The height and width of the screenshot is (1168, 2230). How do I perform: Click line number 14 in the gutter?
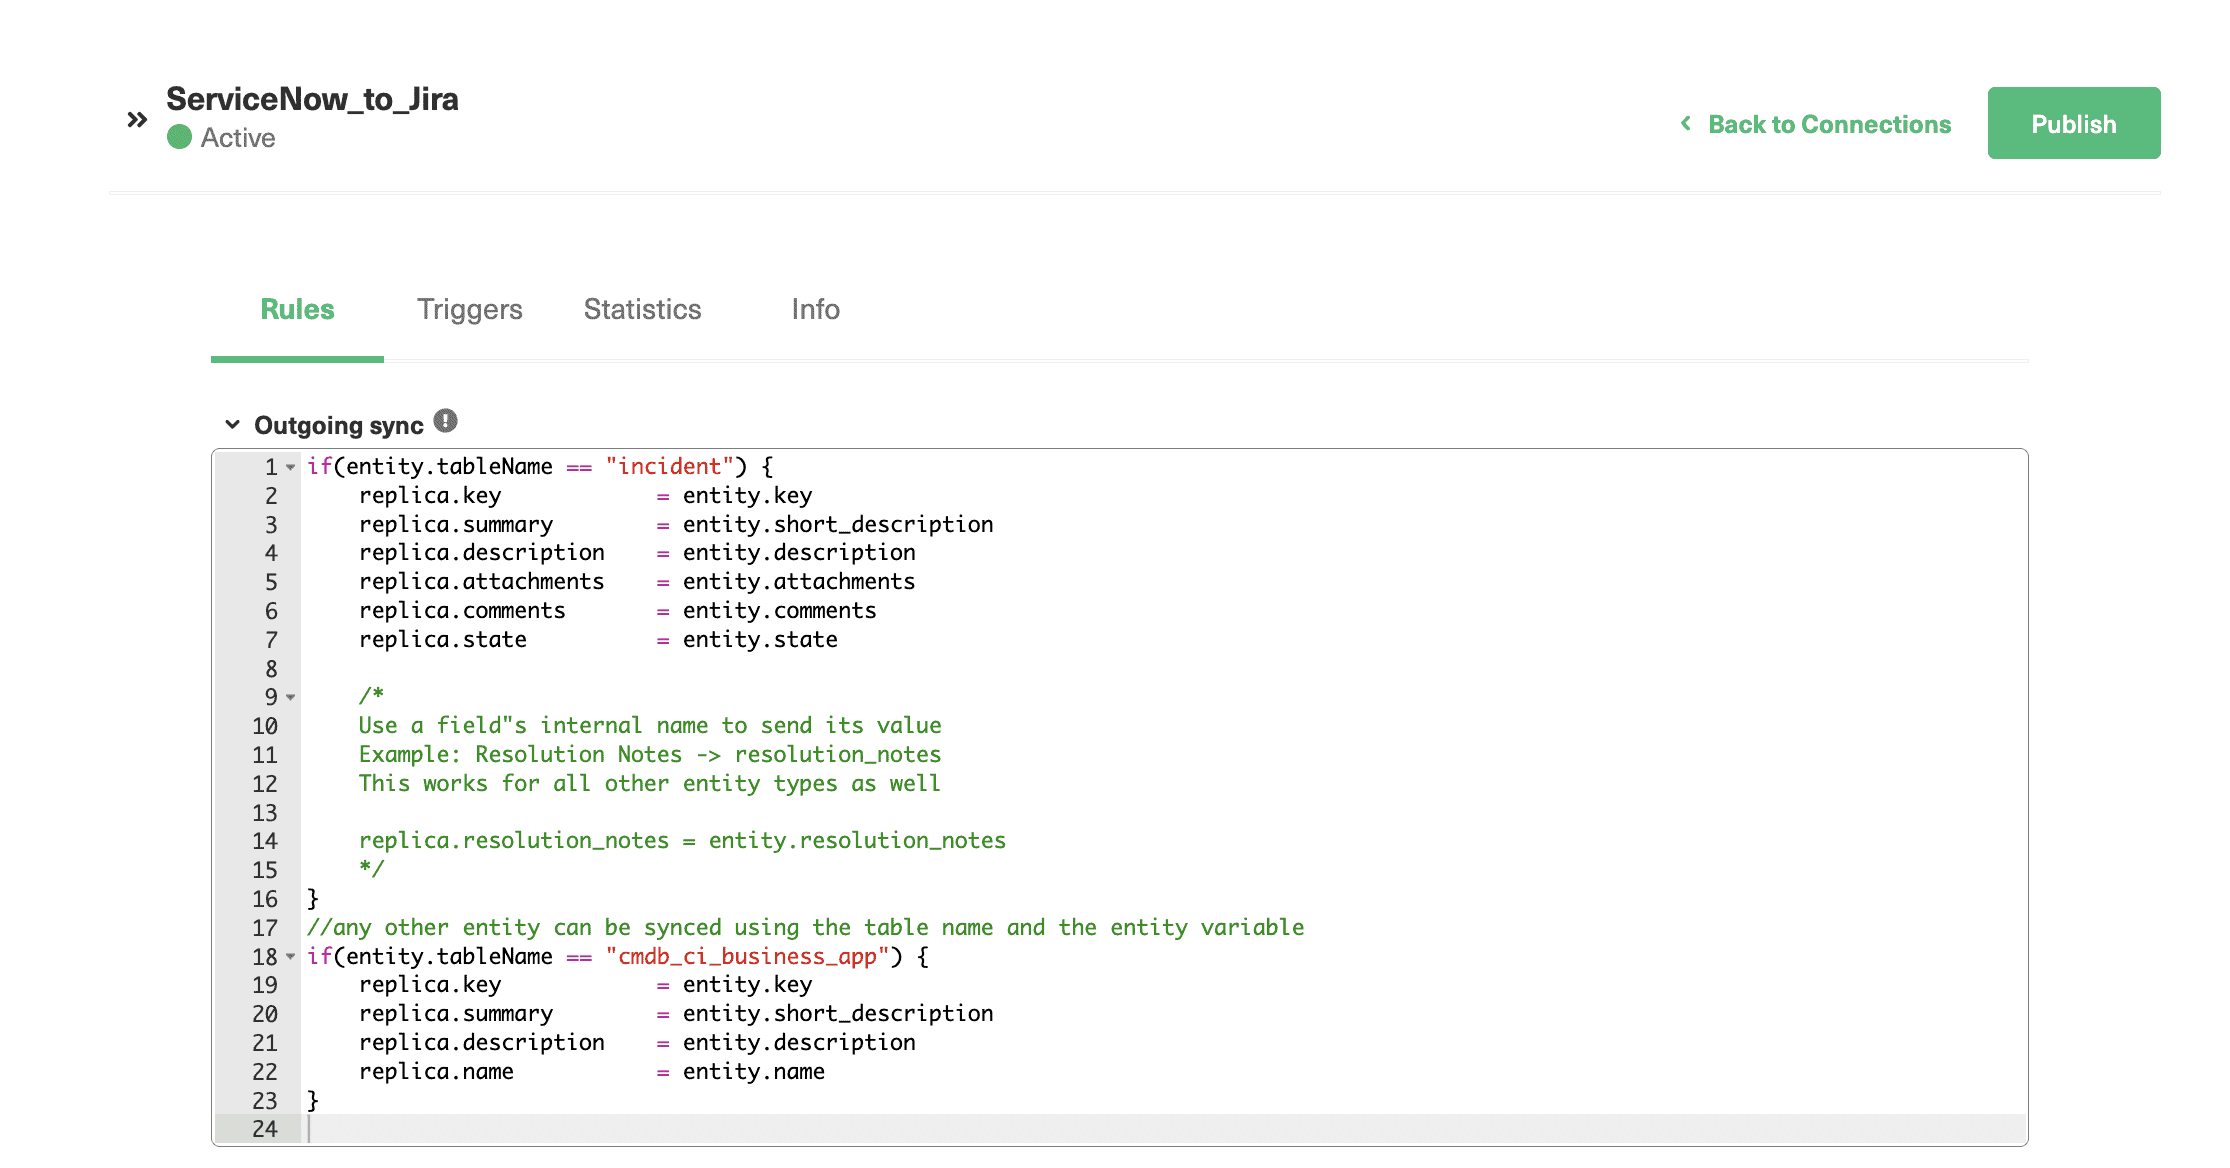click(265, 841)
